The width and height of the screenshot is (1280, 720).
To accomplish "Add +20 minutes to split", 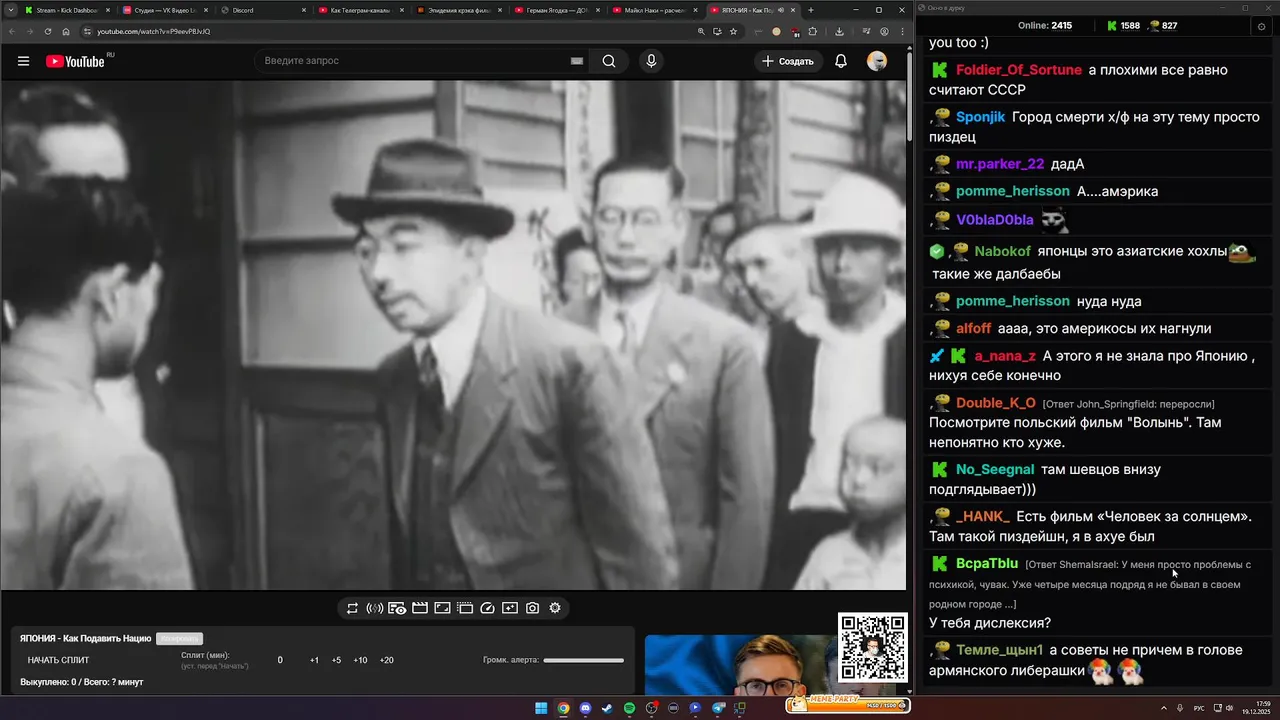I will [x=386, y=660].
